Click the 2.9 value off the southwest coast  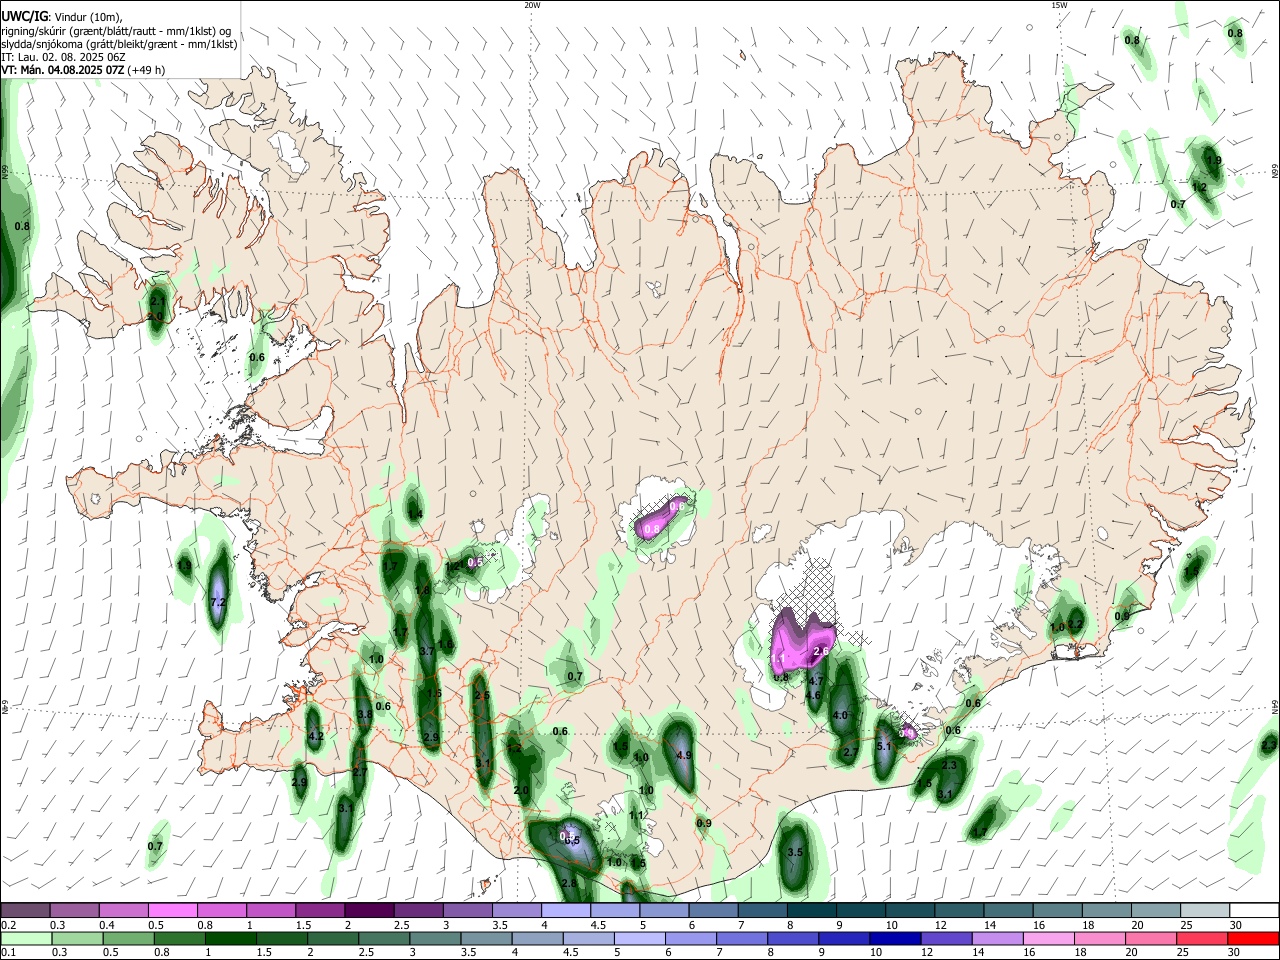coord(299,781)
